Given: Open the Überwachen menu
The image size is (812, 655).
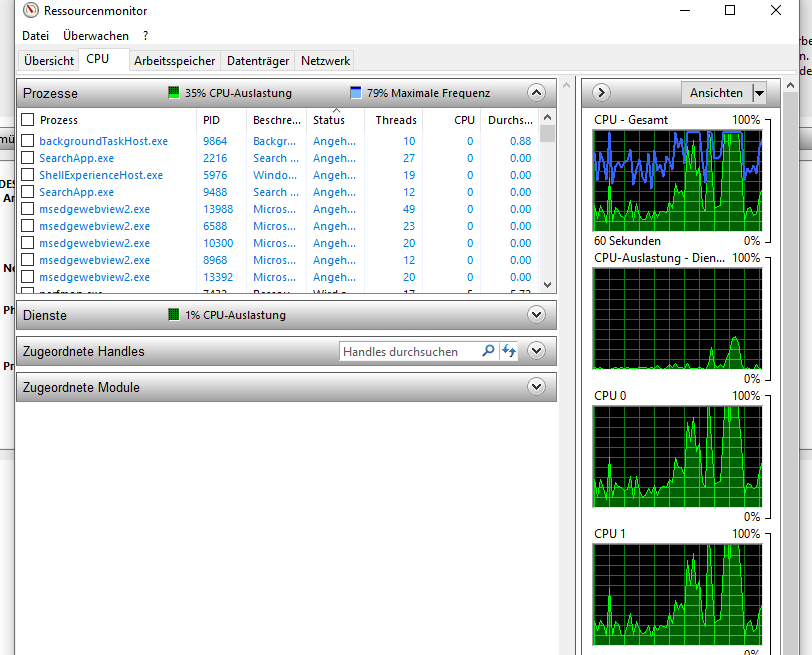Looking at the screenshot, I should click(x=96, y=36).
